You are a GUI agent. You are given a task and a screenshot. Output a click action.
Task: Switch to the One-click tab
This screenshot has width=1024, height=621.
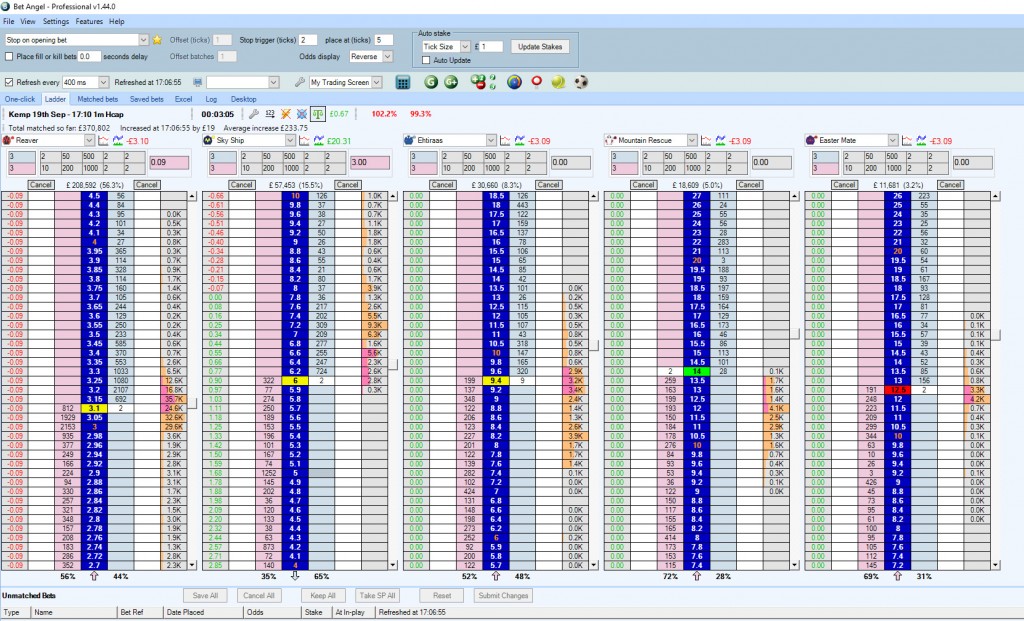point(20,99)
